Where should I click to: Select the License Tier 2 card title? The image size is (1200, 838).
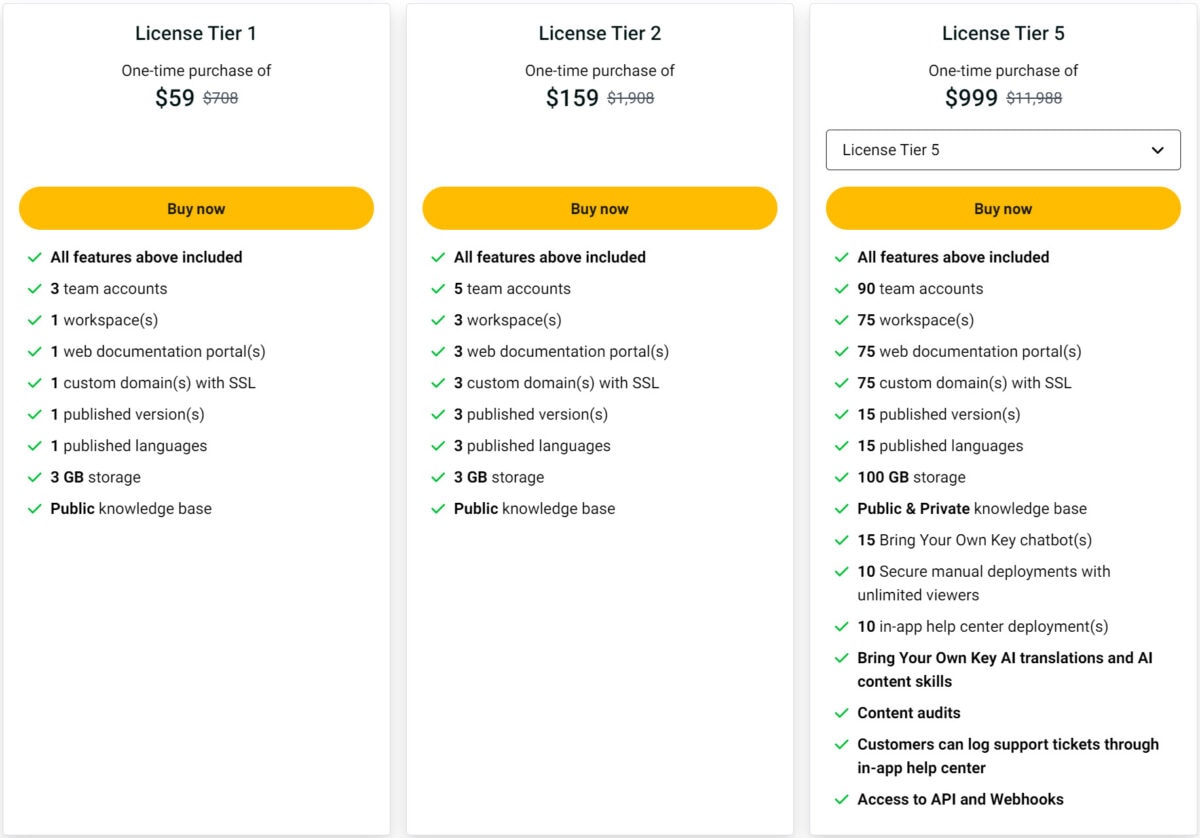599,33
